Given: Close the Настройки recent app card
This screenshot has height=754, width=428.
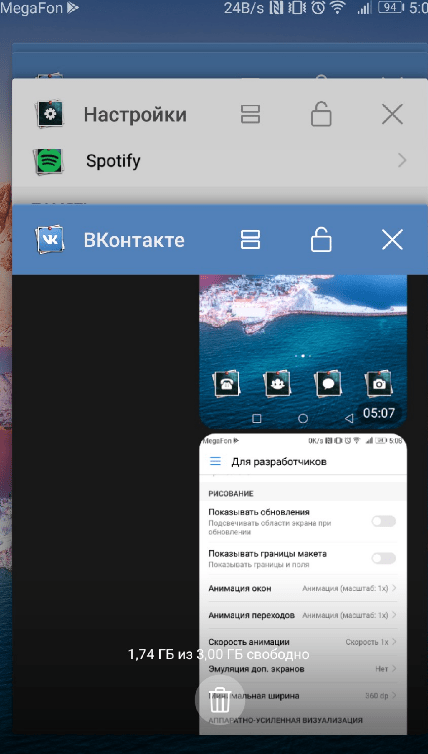Looking at the screenshot, I should pos(392,114).
